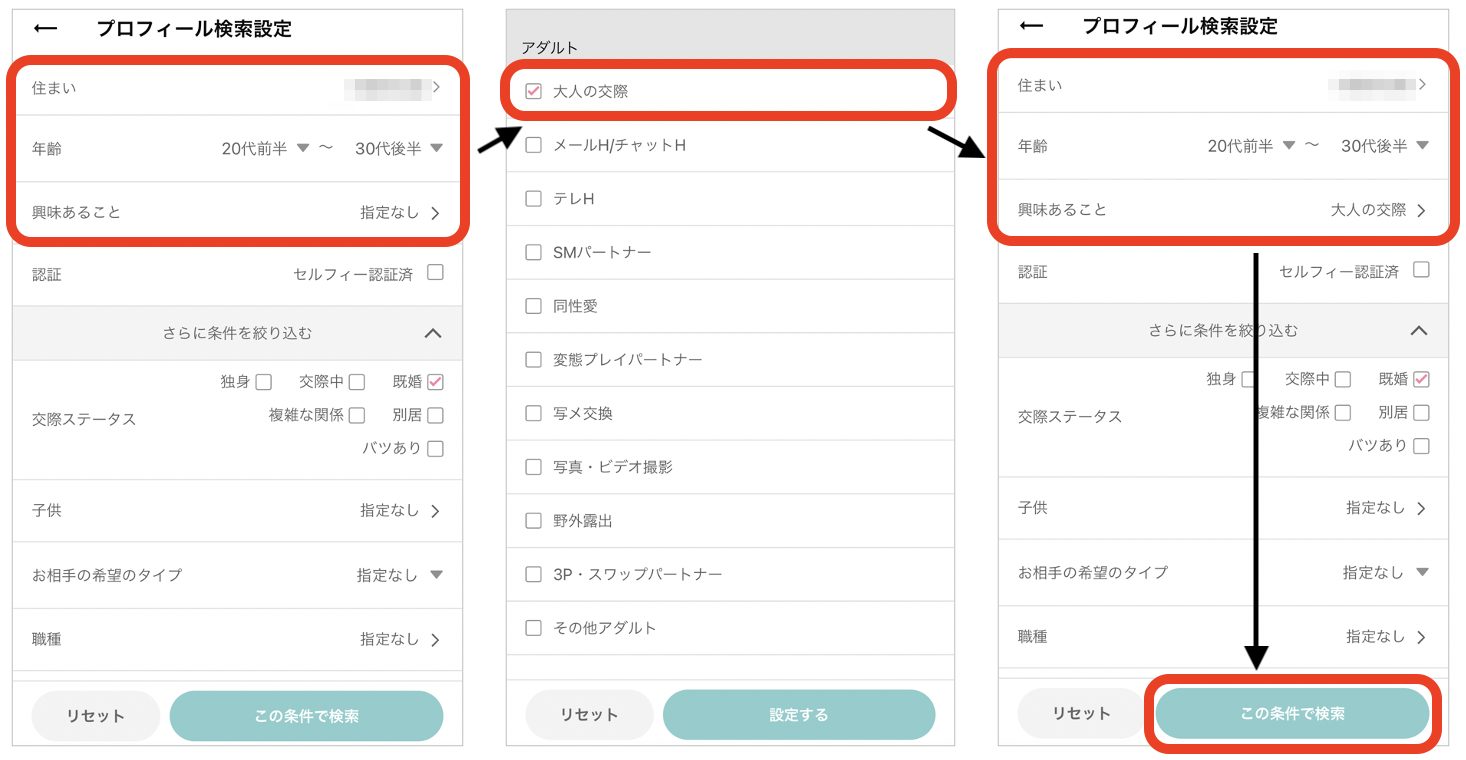
Task: Open 住まい chevron in the left screen
Action: coord(435,87)
